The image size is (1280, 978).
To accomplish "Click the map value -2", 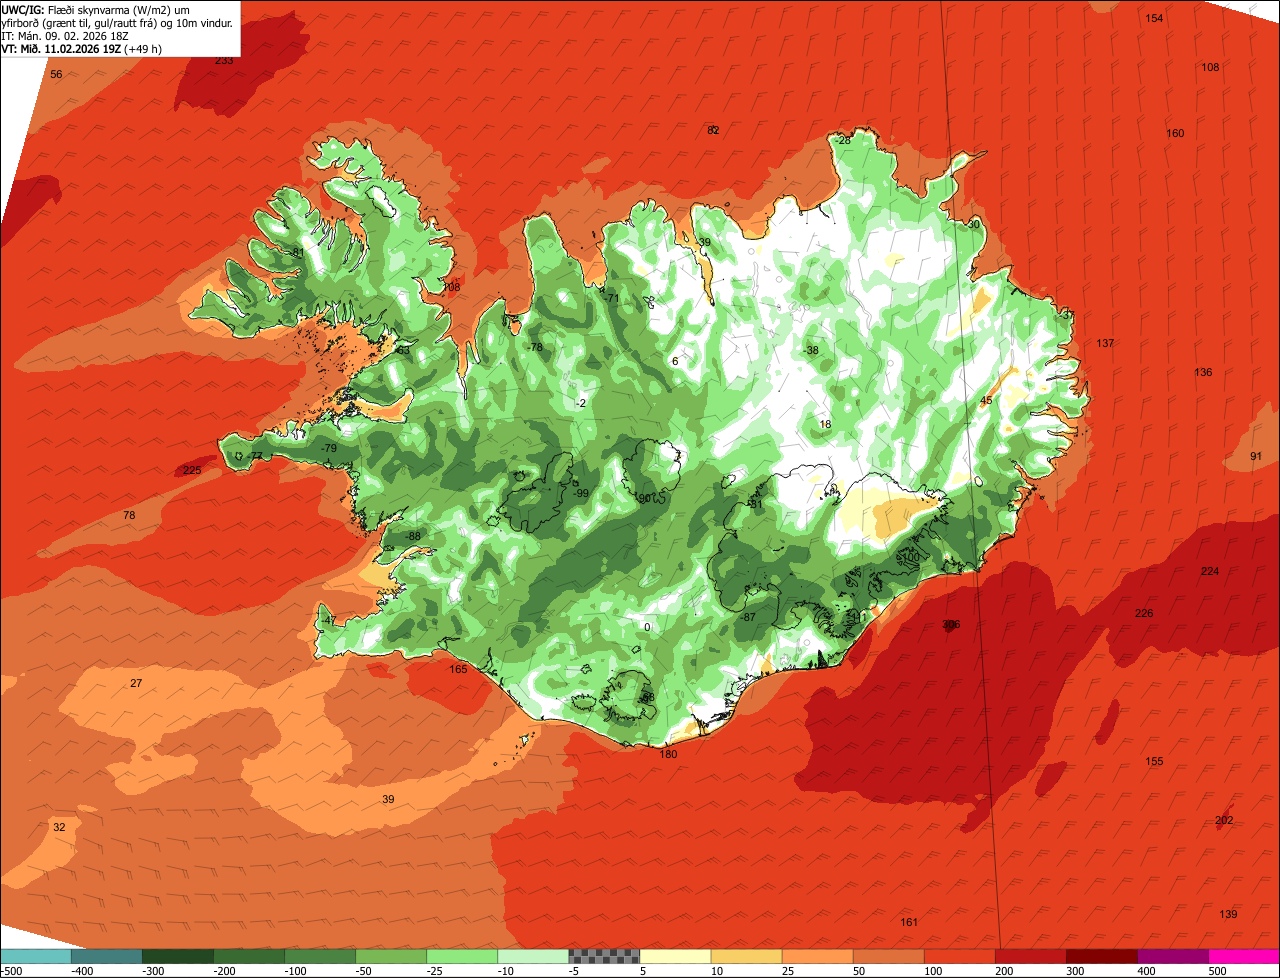I will (580, 404).
